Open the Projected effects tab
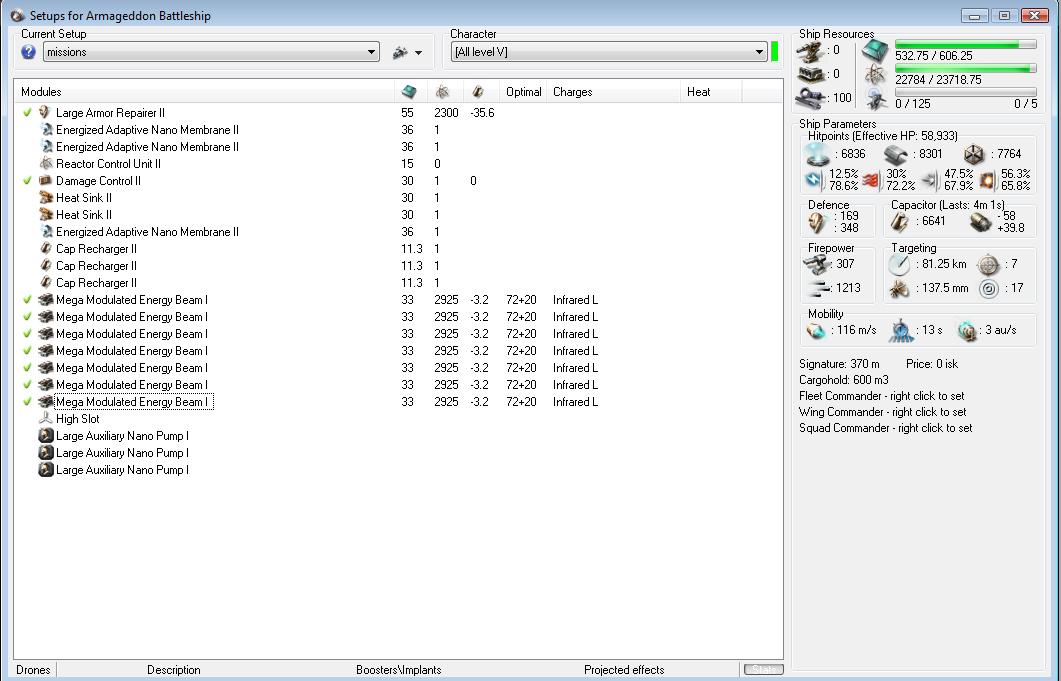This screenshot has height=681, width=1061. tap(624, 669)
